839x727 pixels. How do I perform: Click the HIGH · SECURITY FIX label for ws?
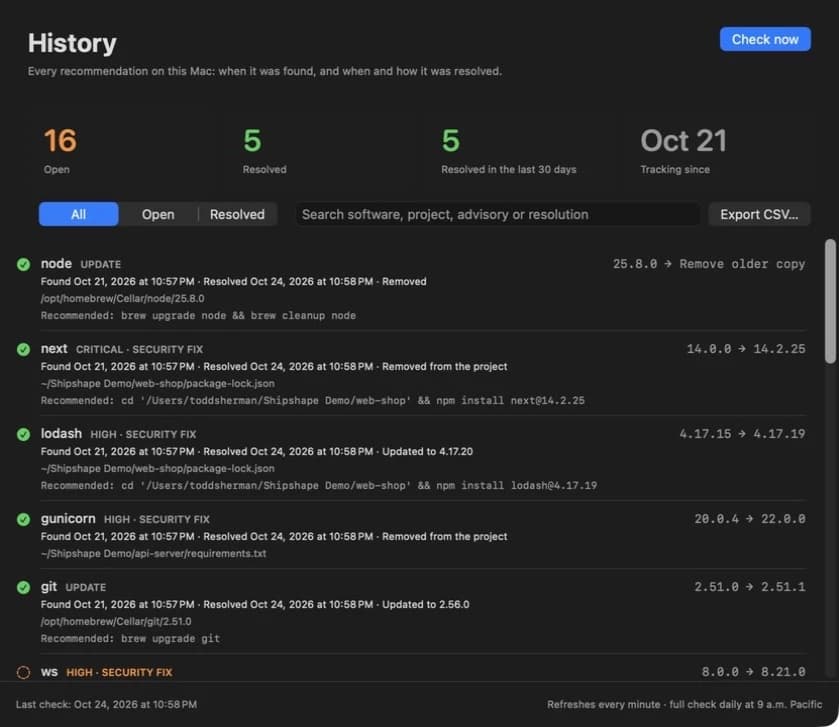[119, 672]
